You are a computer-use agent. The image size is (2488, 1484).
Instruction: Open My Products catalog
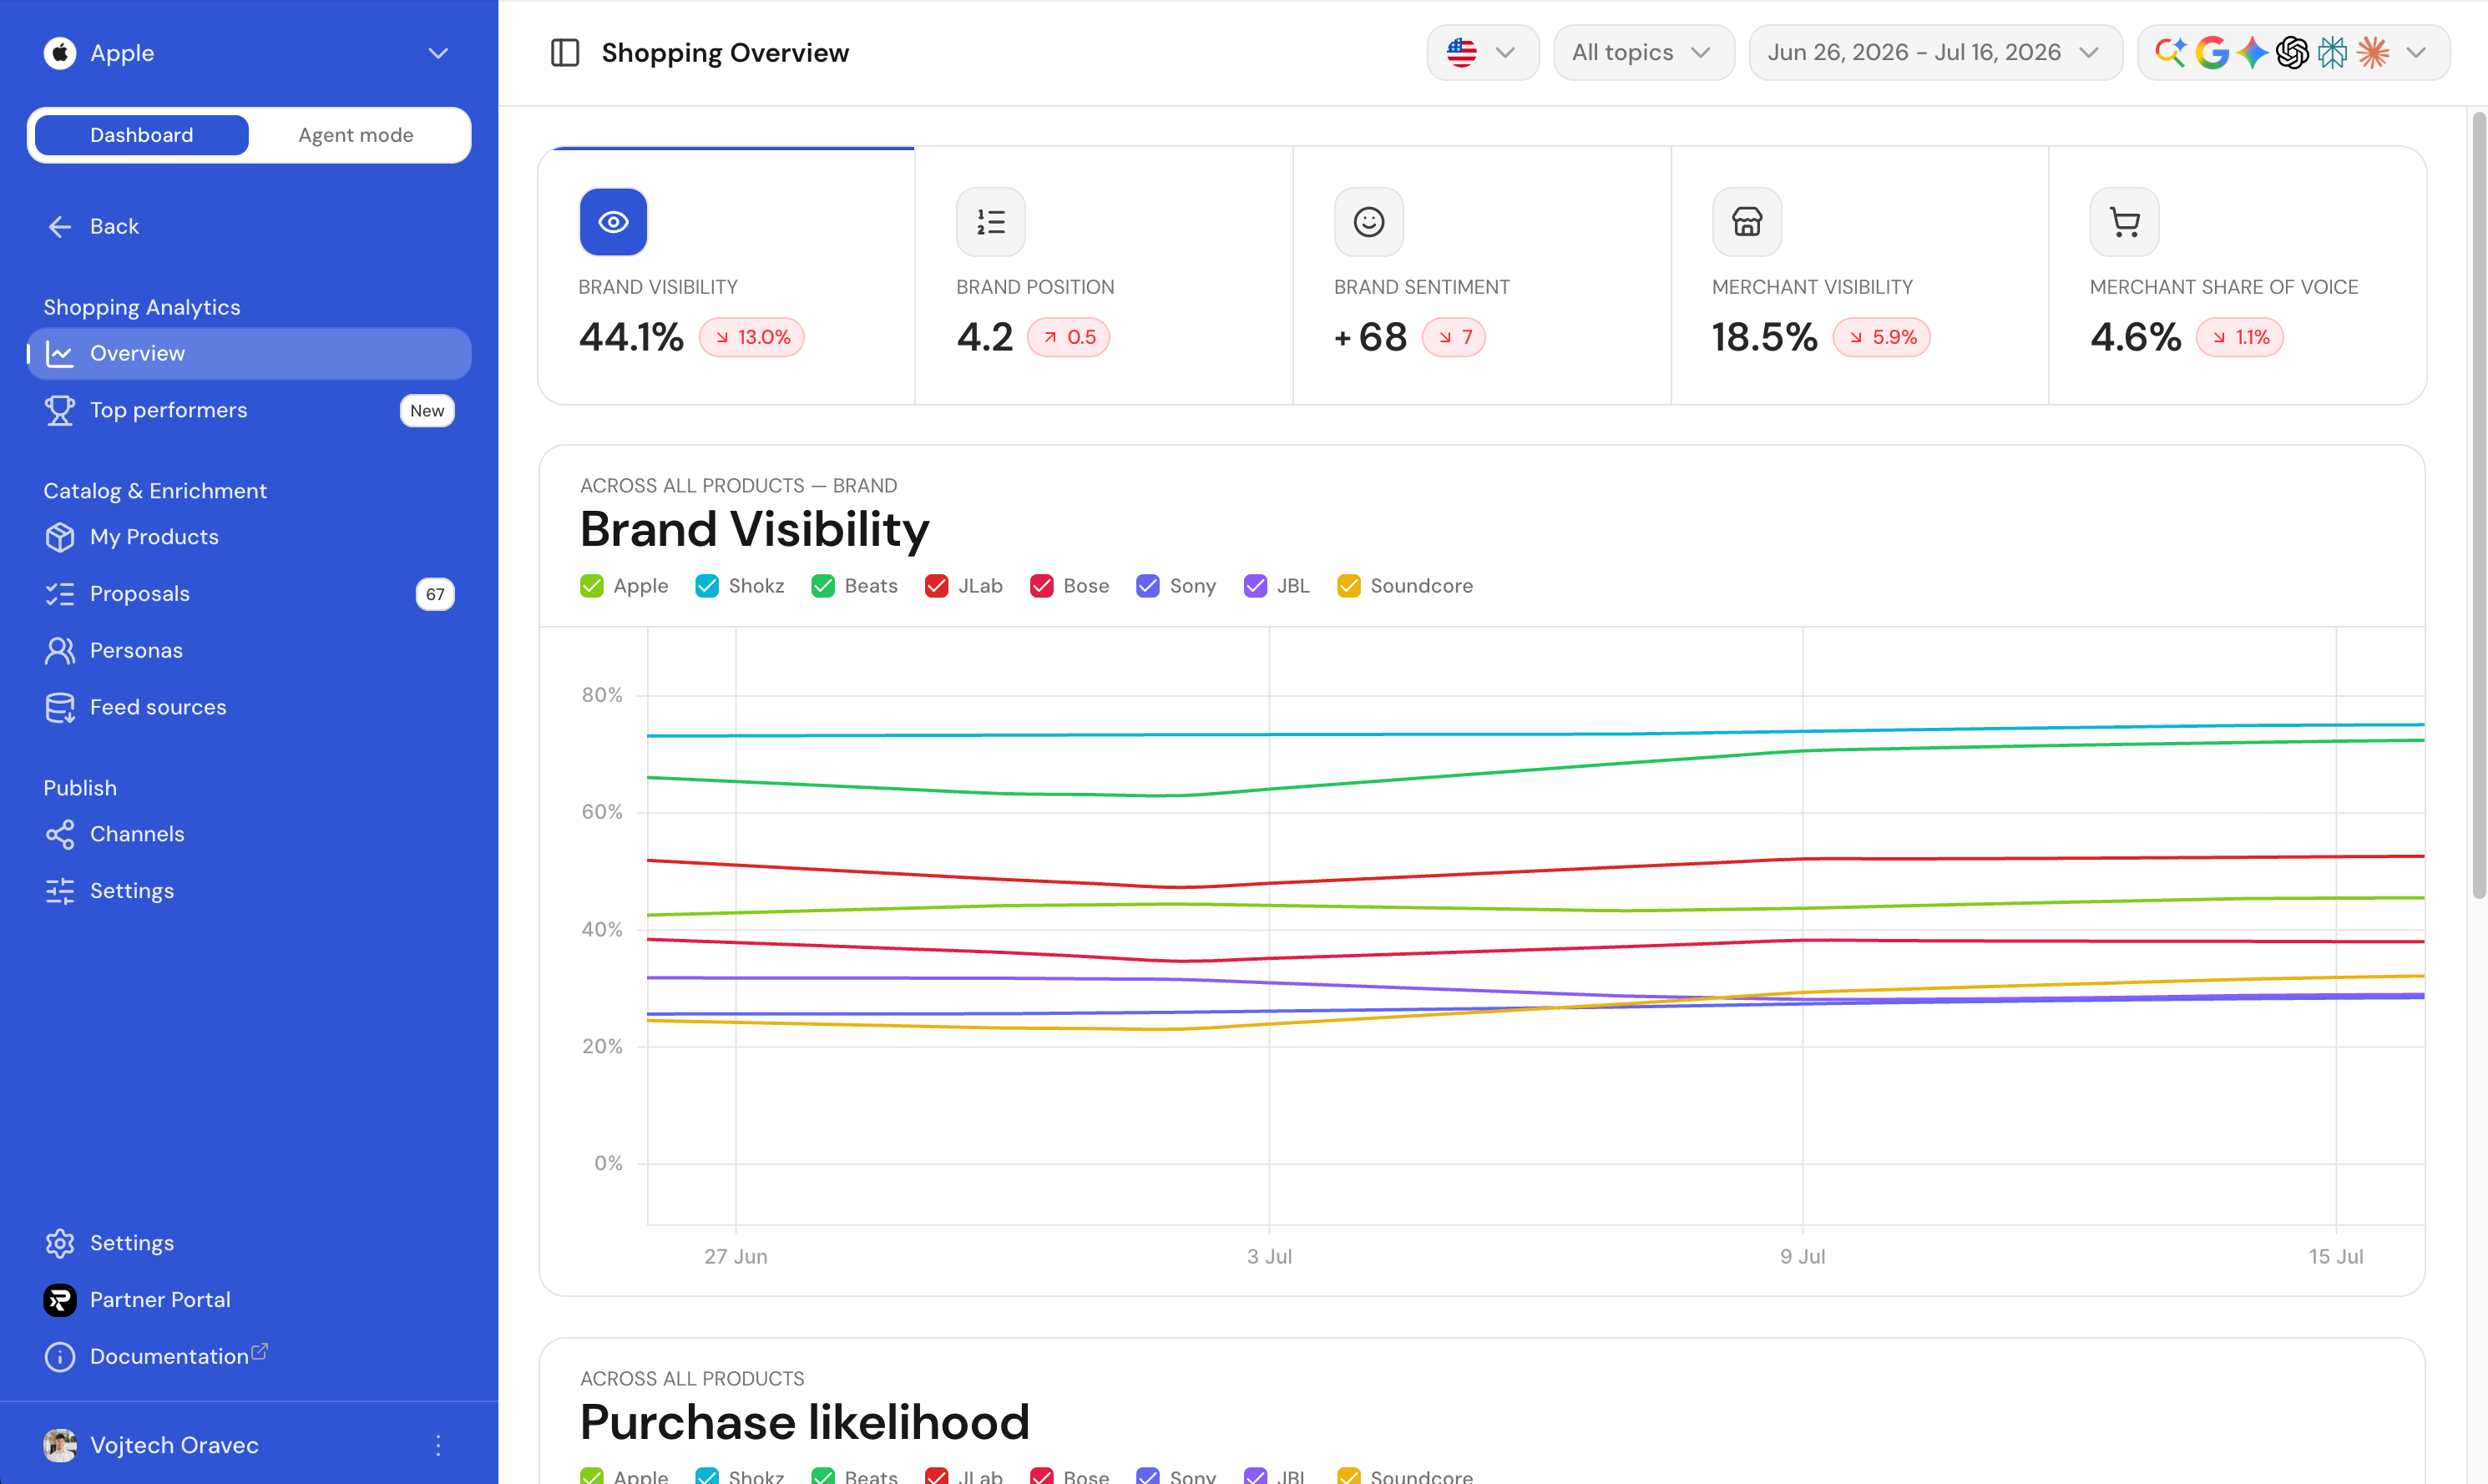click(x=249, y=537)
